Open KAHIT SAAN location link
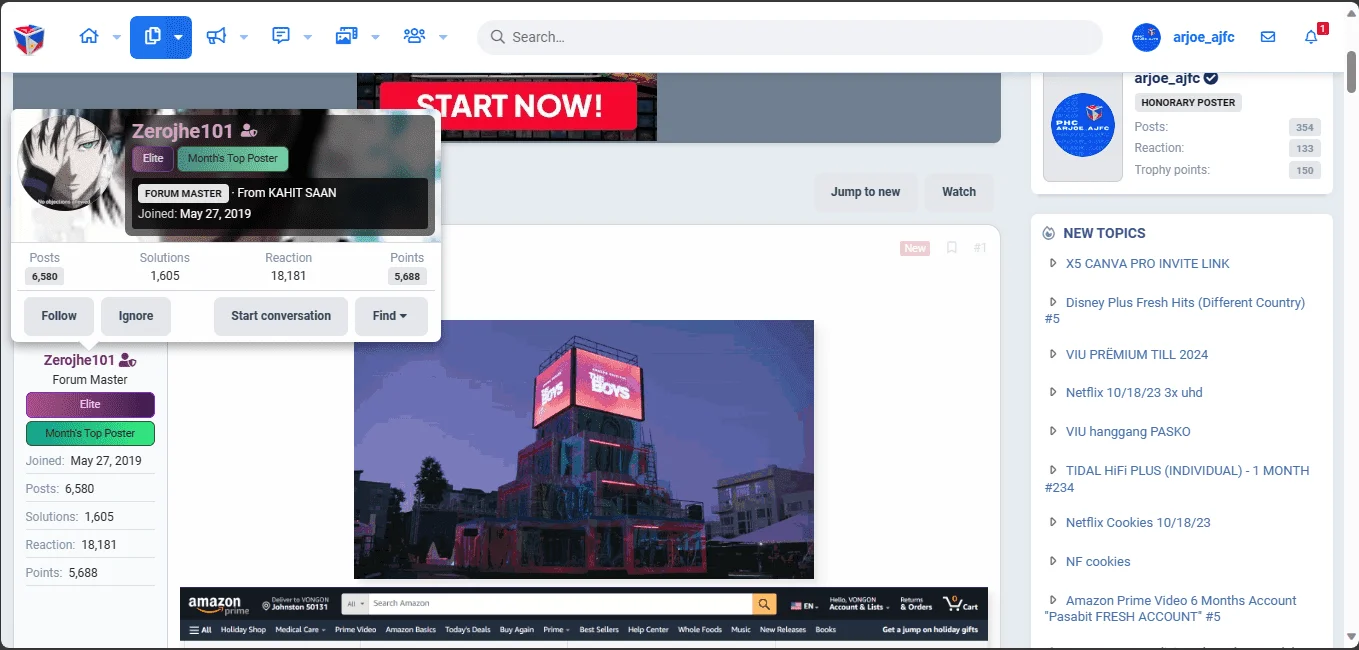1359x650 pixels. (x=302, y=193)
